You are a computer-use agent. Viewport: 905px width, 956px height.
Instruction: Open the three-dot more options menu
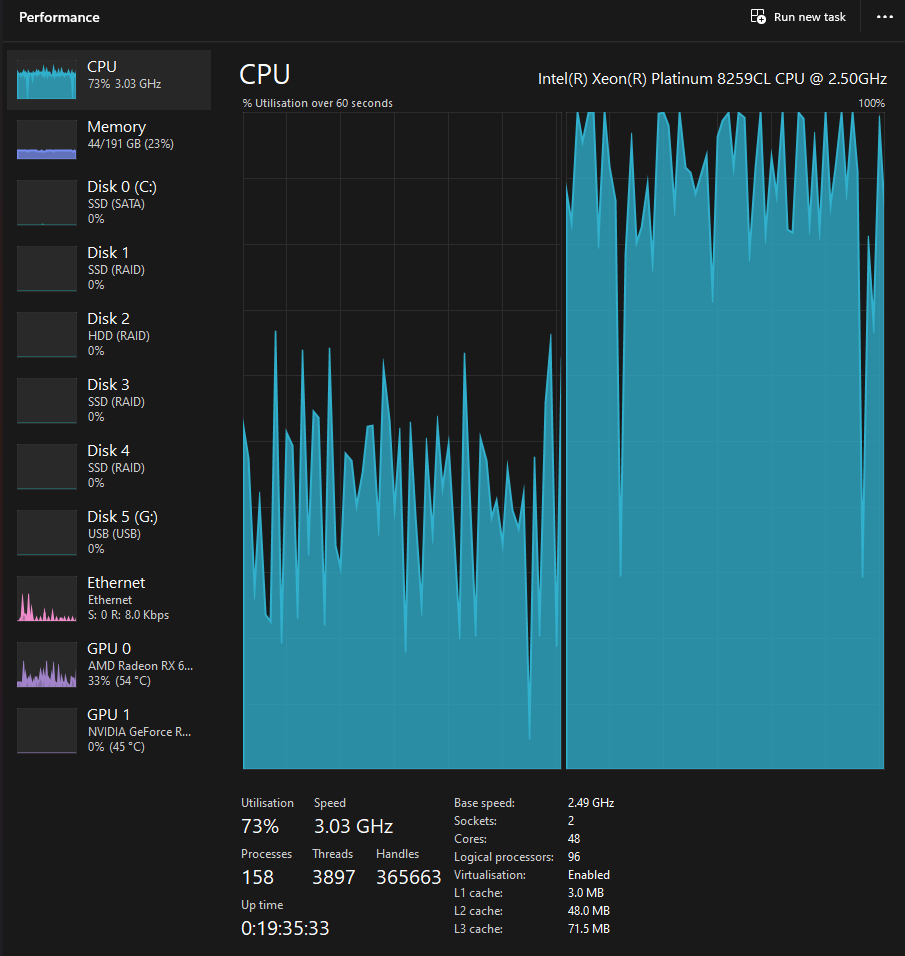[884, 17]
